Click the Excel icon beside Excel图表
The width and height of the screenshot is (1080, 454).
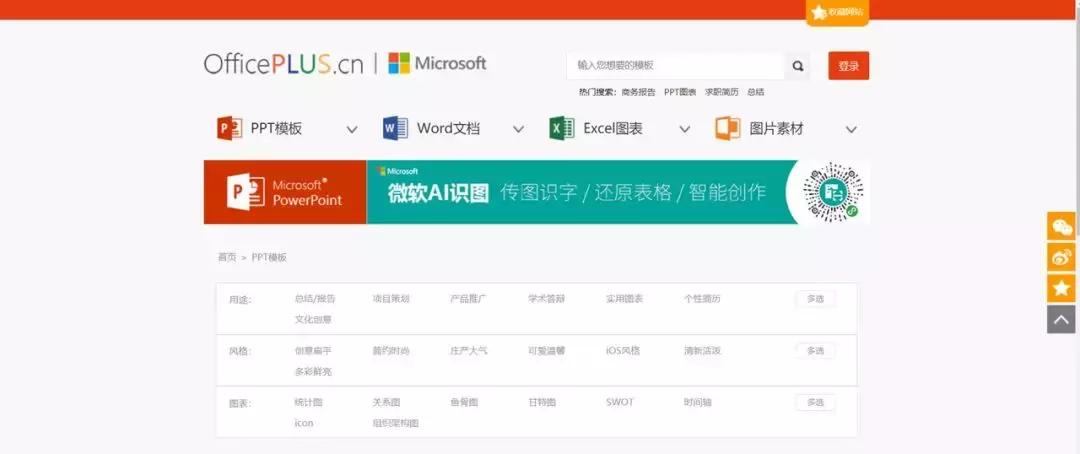[x=561, y=128]
